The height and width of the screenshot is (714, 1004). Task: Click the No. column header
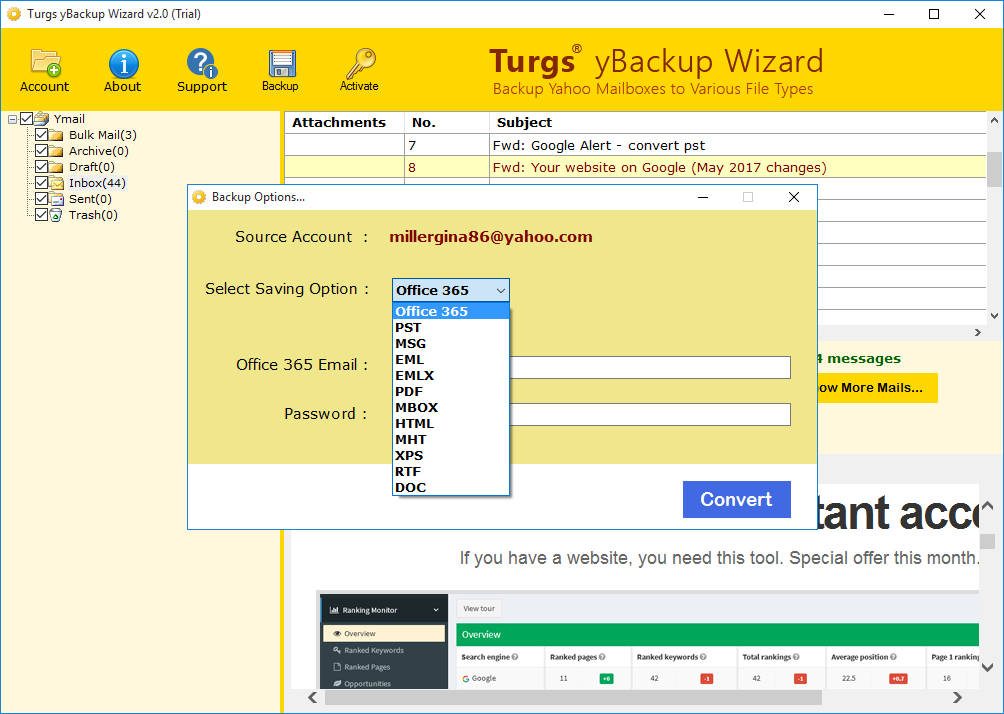point(447,123)
